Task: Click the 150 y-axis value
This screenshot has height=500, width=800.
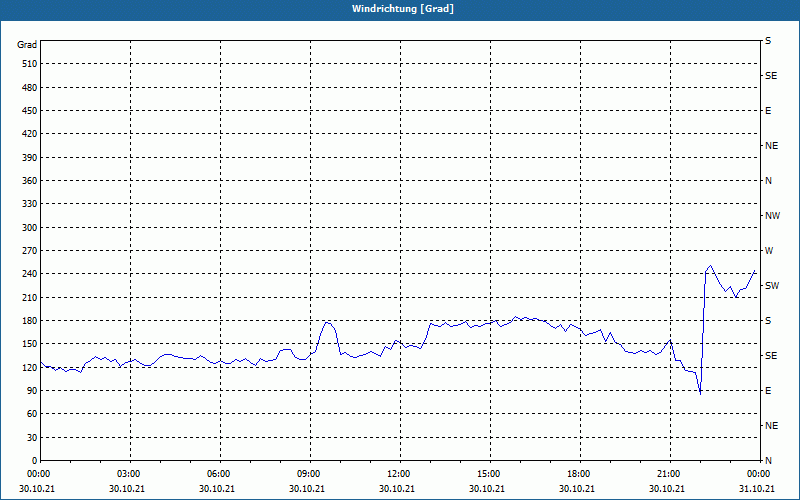Action: pyautogui.click(x=30, y=344)
